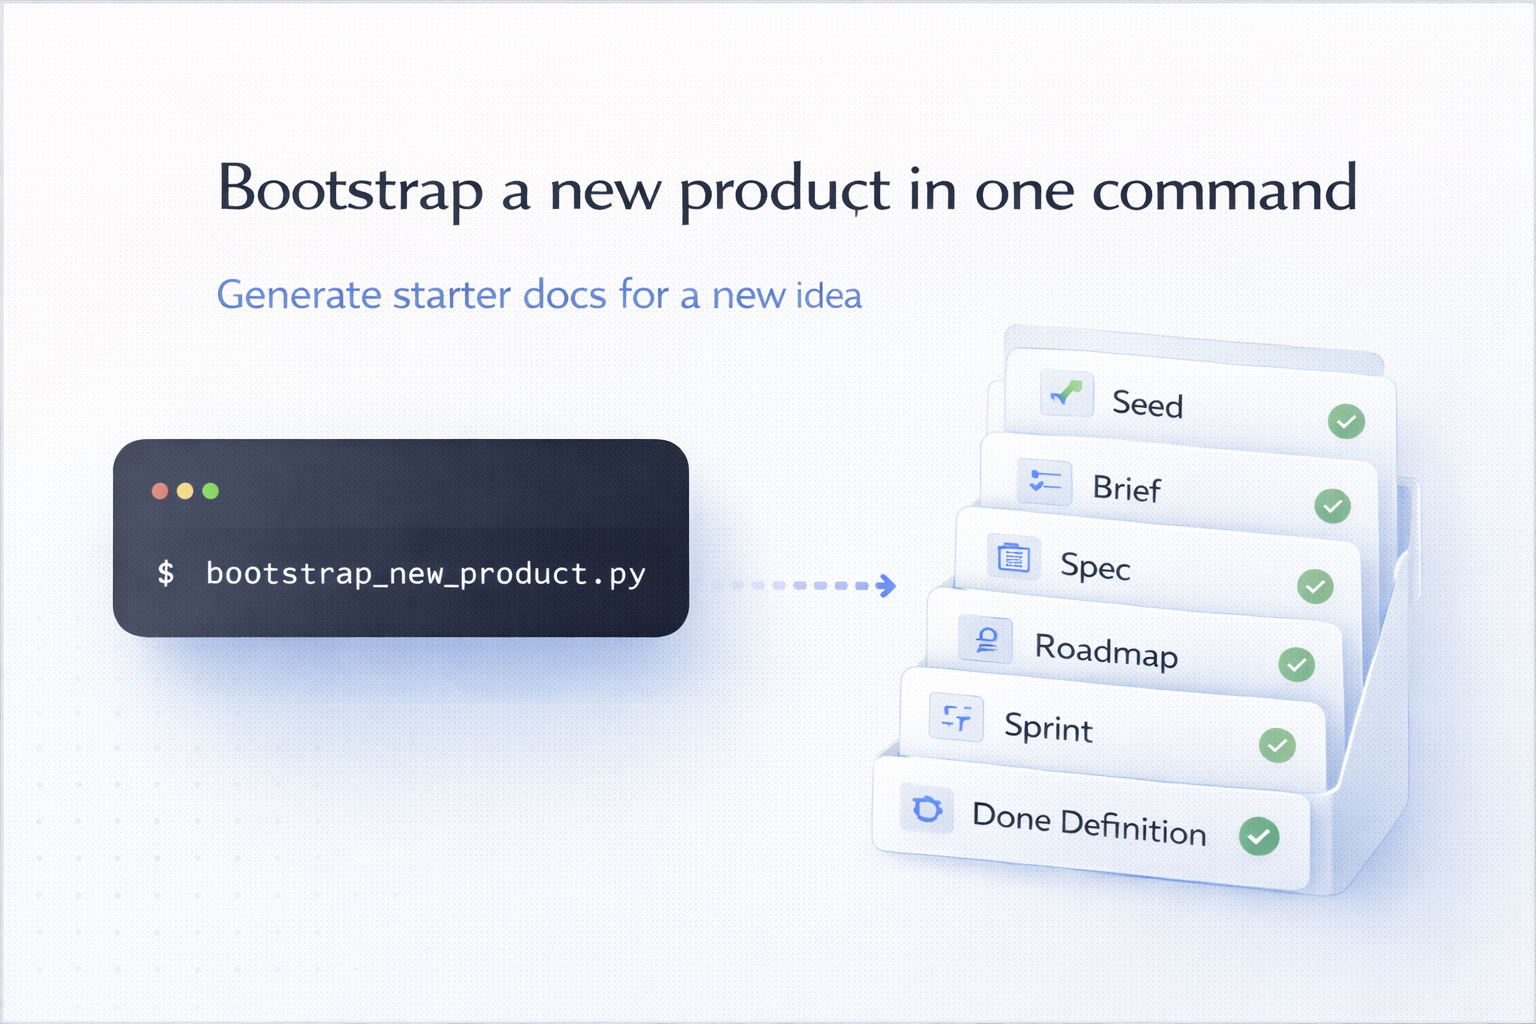Click the terminal prompt dollar sign
The image size is (1536, 1024).
165,574
